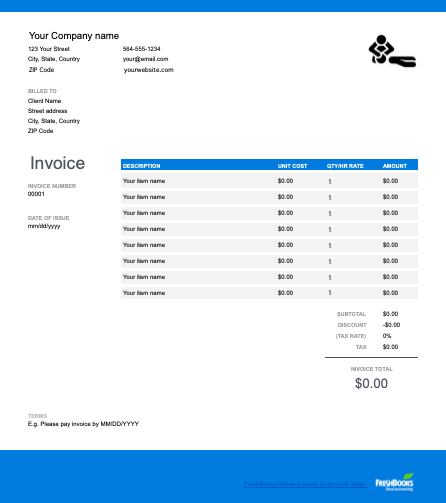This screenshot has width=446, height=503.
Task: Click the DESCRIPTION column header
Action: [x=141, y=166]
